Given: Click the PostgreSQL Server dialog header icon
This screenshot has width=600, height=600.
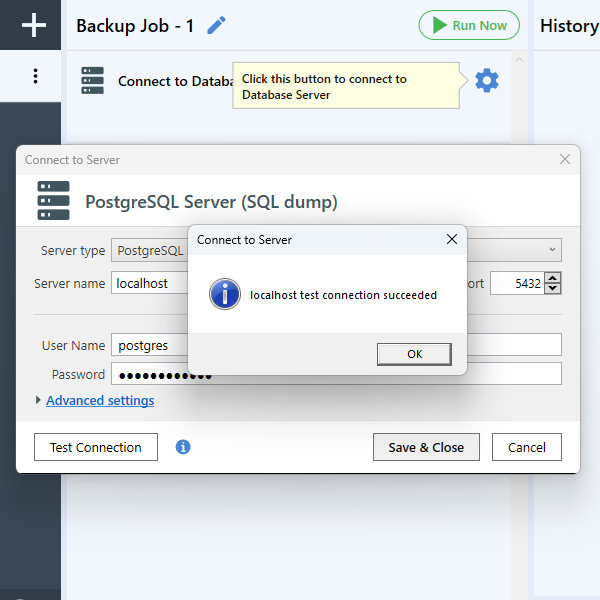Looking at the screenshot, I should [x=54, y=200].
